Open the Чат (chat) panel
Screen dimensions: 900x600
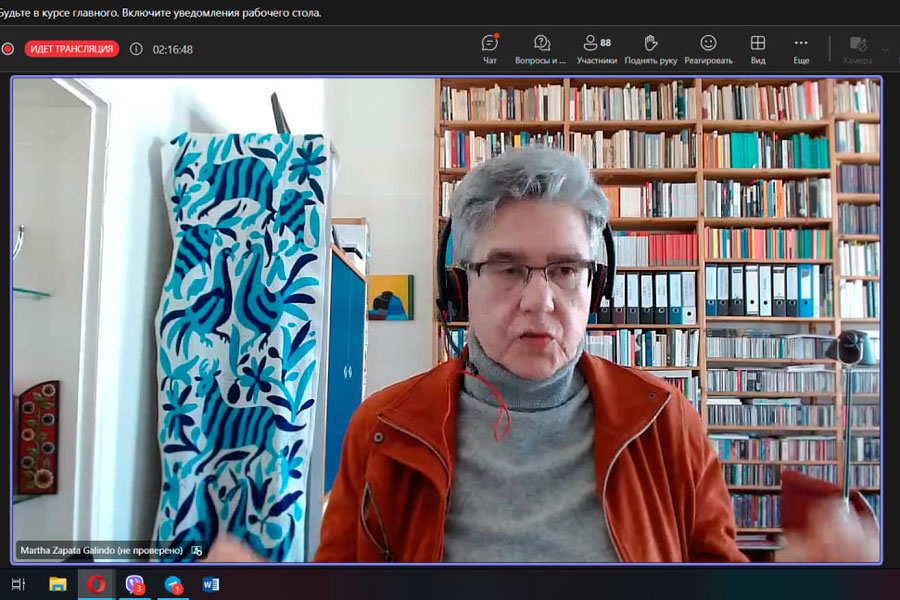(489, 49)
